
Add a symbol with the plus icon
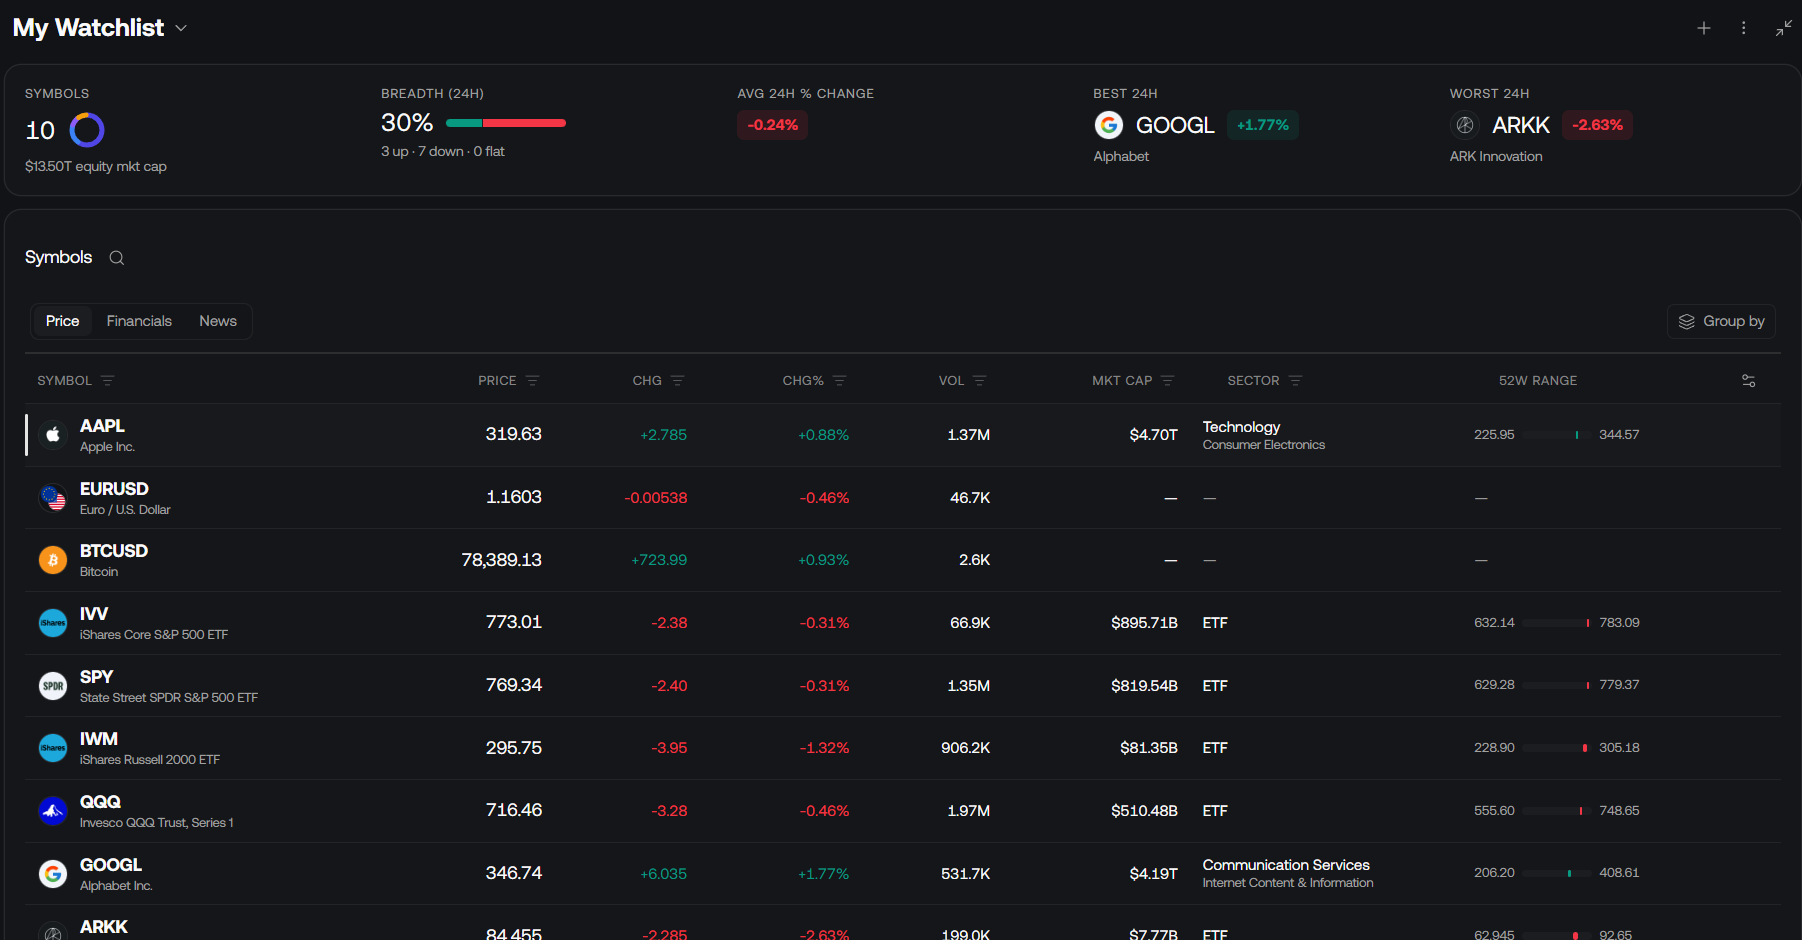(x=1704, y=28)
